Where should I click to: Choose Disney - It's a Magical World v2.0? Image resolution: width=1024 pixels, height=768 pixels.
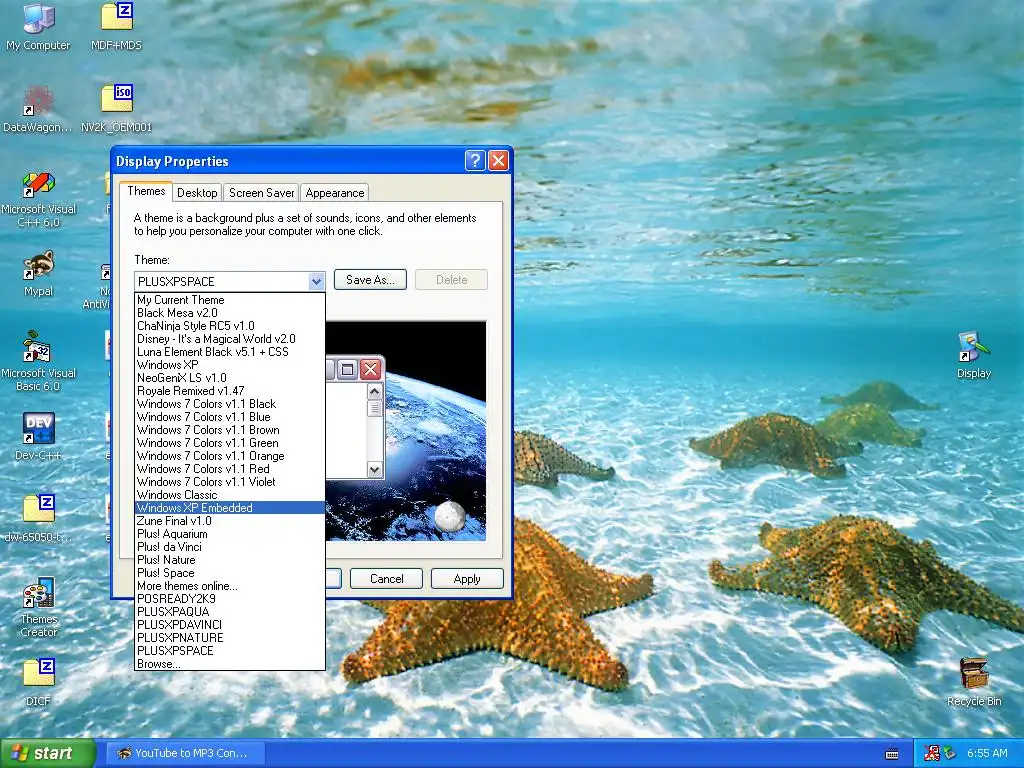230,339
